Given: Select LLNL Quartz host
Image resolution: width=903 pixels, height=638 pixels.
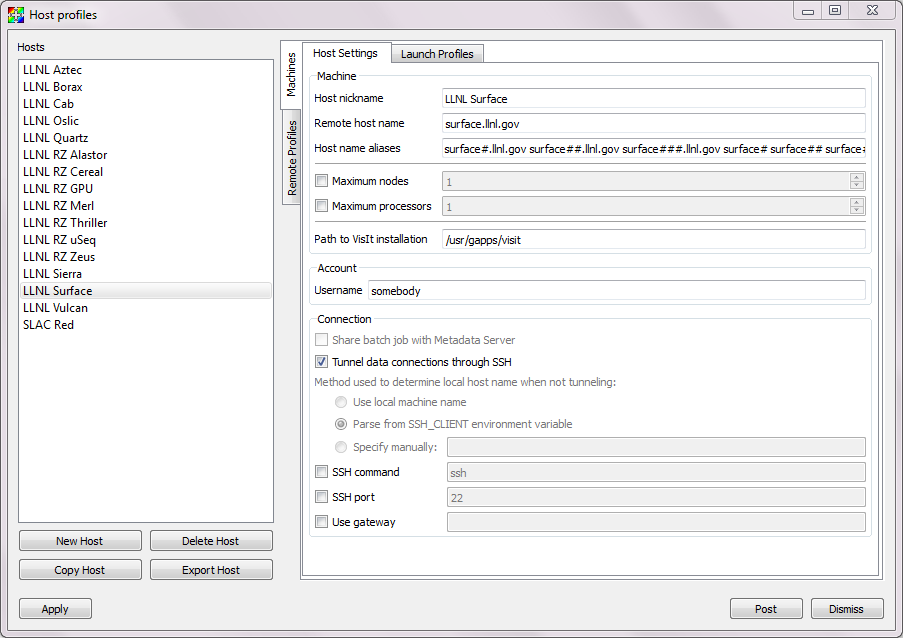Looking at the screenshot, I should [x=146, y=138].
